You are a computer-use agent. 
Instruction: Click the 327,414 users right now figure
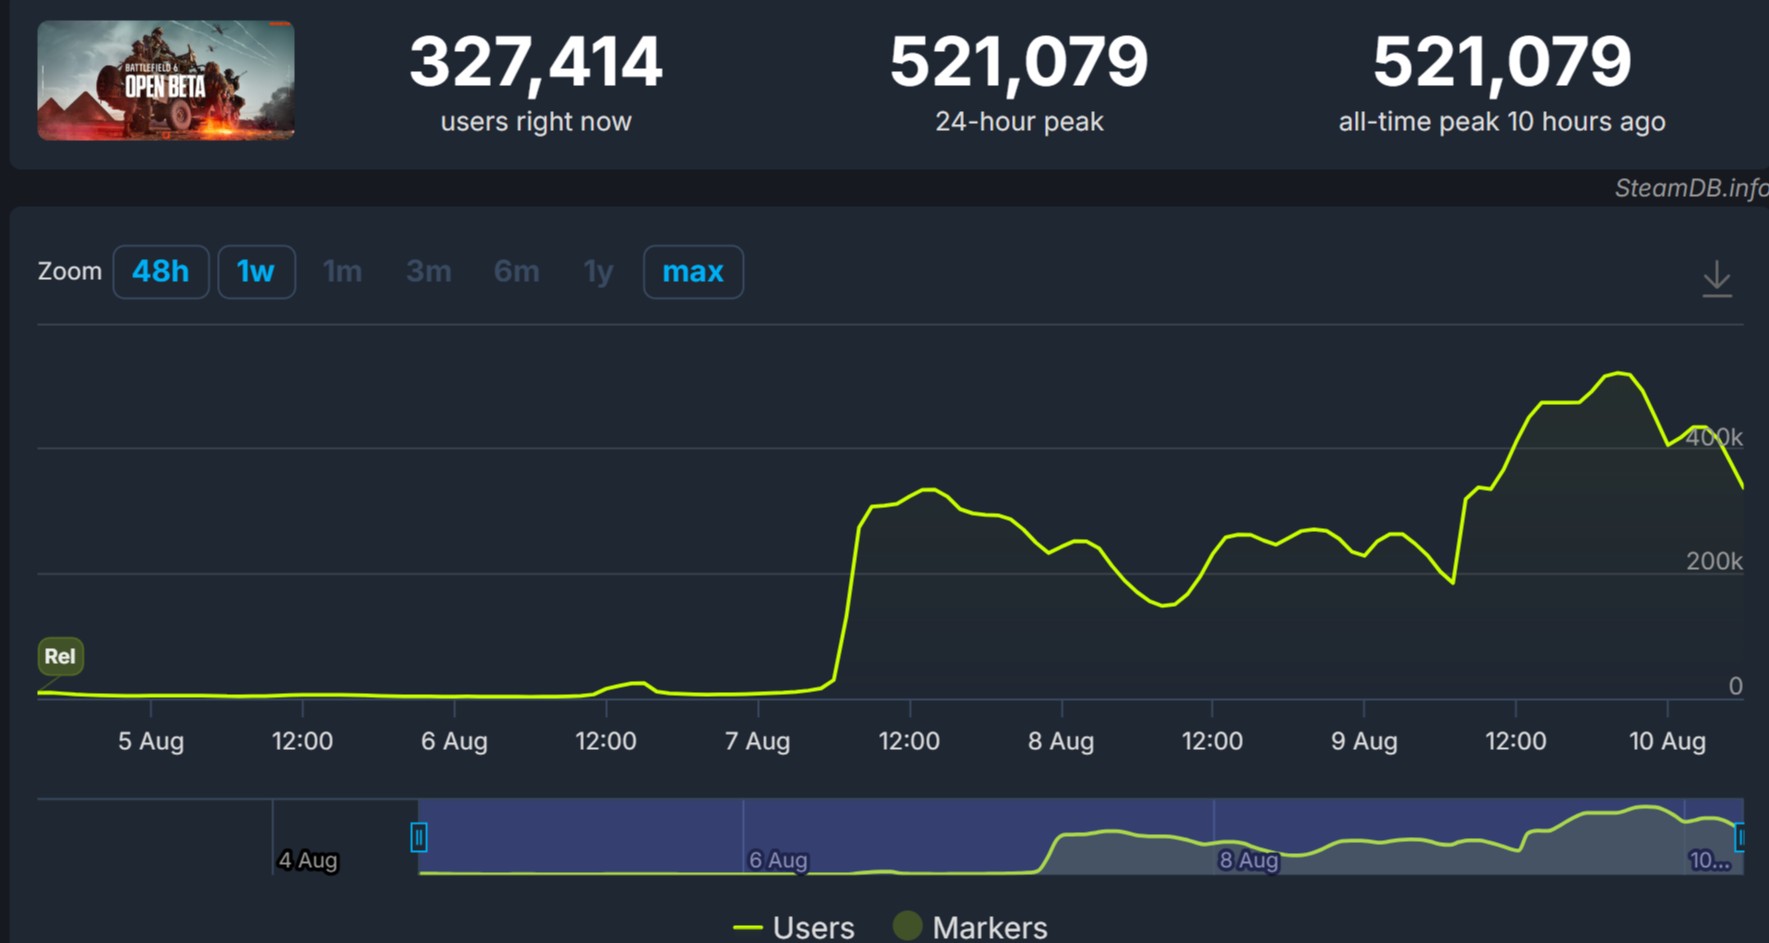tap(536, 62)
